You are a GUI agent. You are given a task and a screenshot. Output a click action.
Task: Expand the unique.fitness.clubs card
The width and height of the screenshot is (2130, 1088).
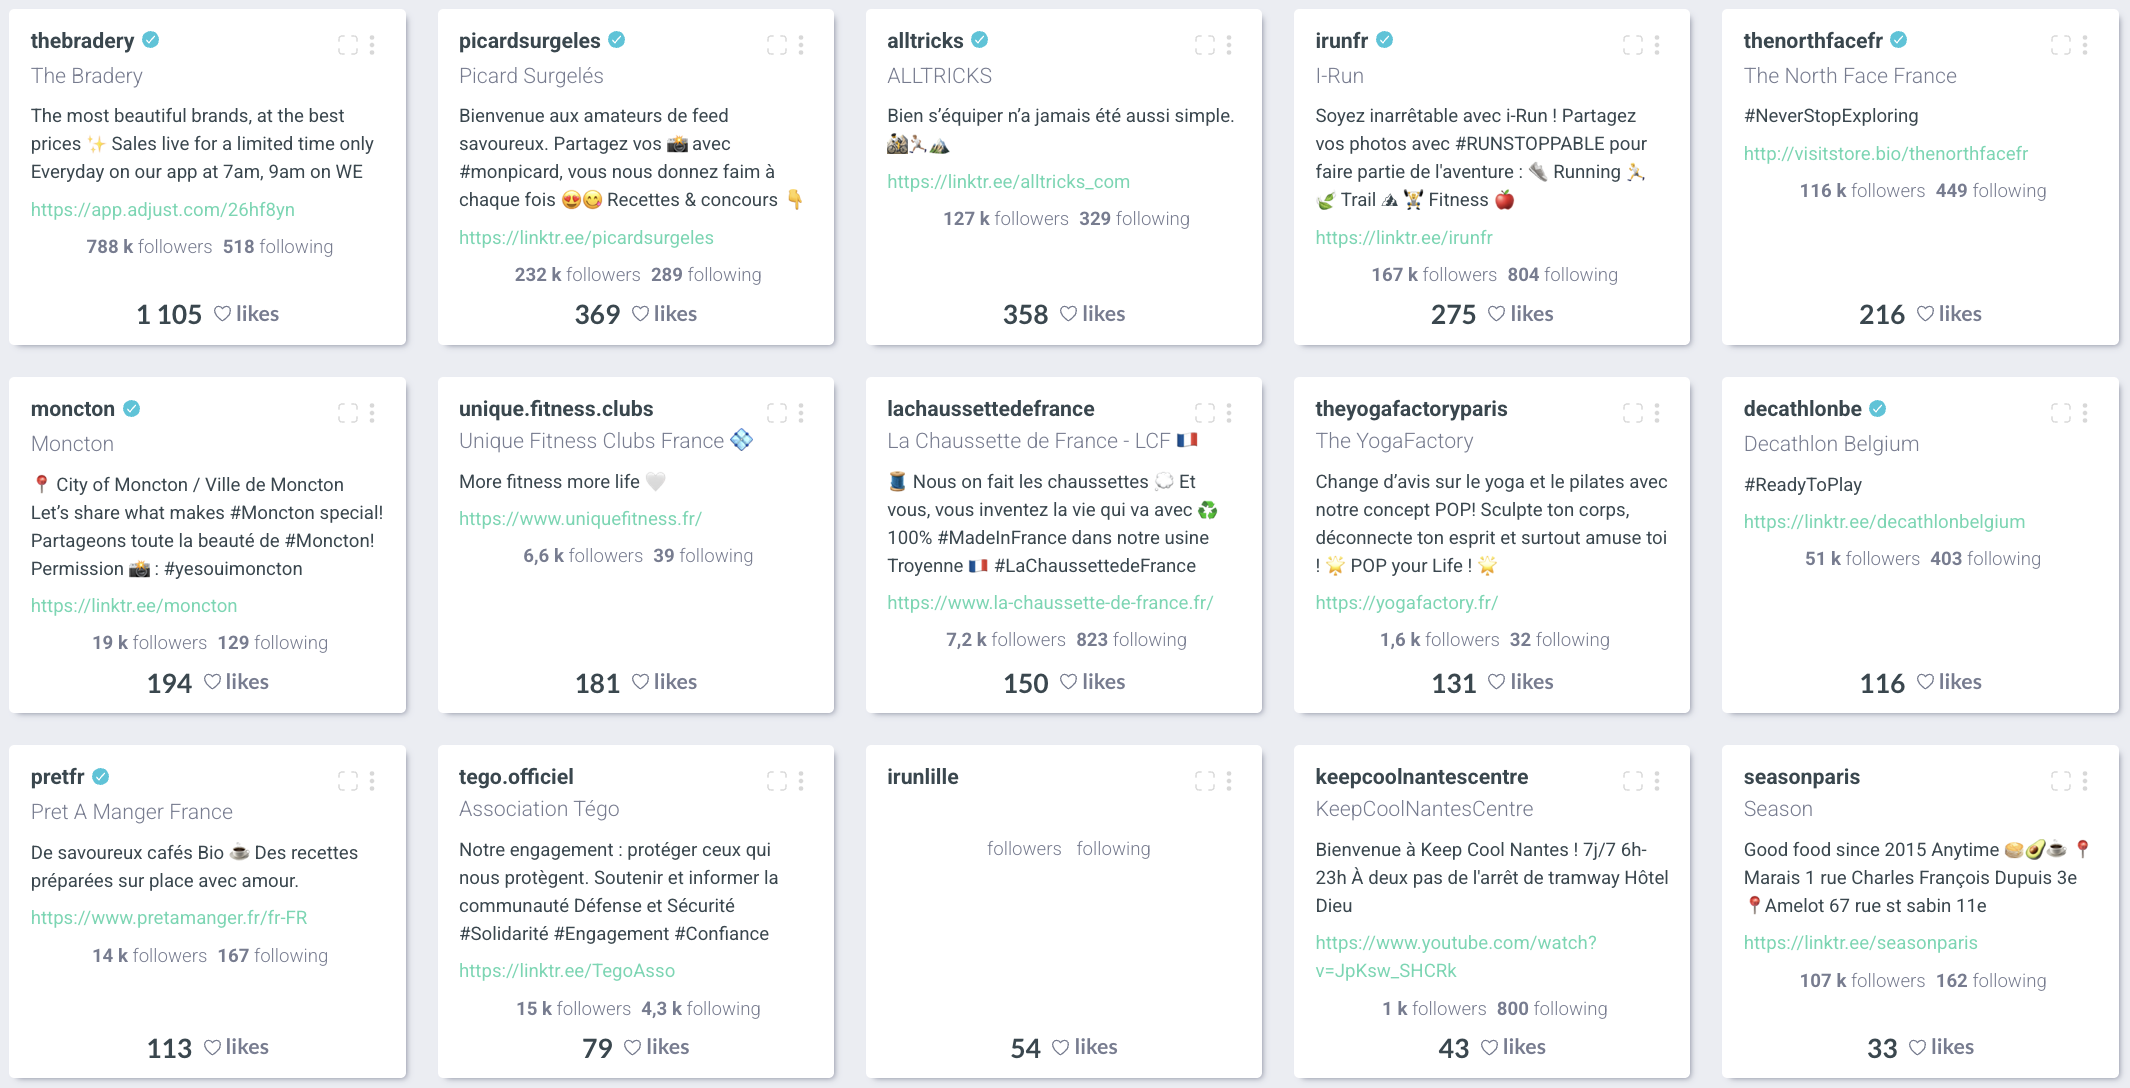pos(776,413)
